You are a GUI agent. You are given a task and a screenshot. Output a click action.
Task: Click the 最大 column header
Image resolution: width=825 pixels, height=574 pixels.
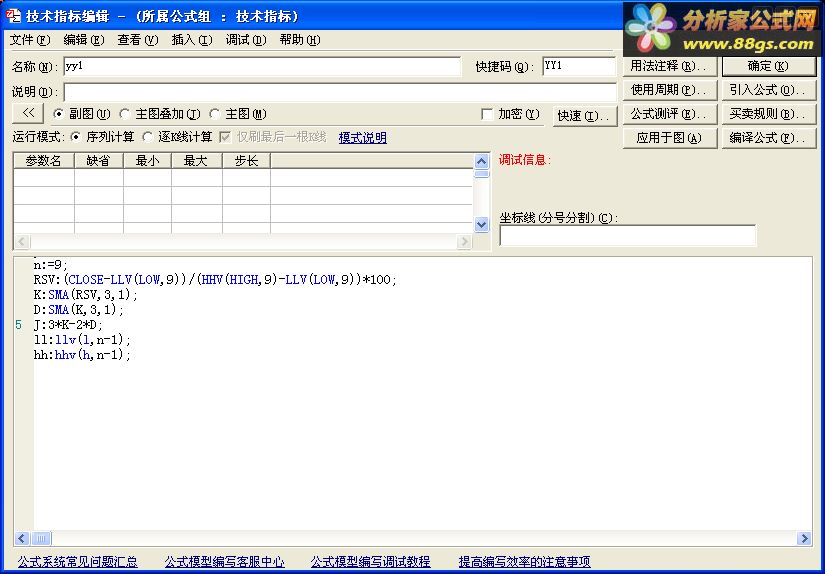click(x=197, y=160)
